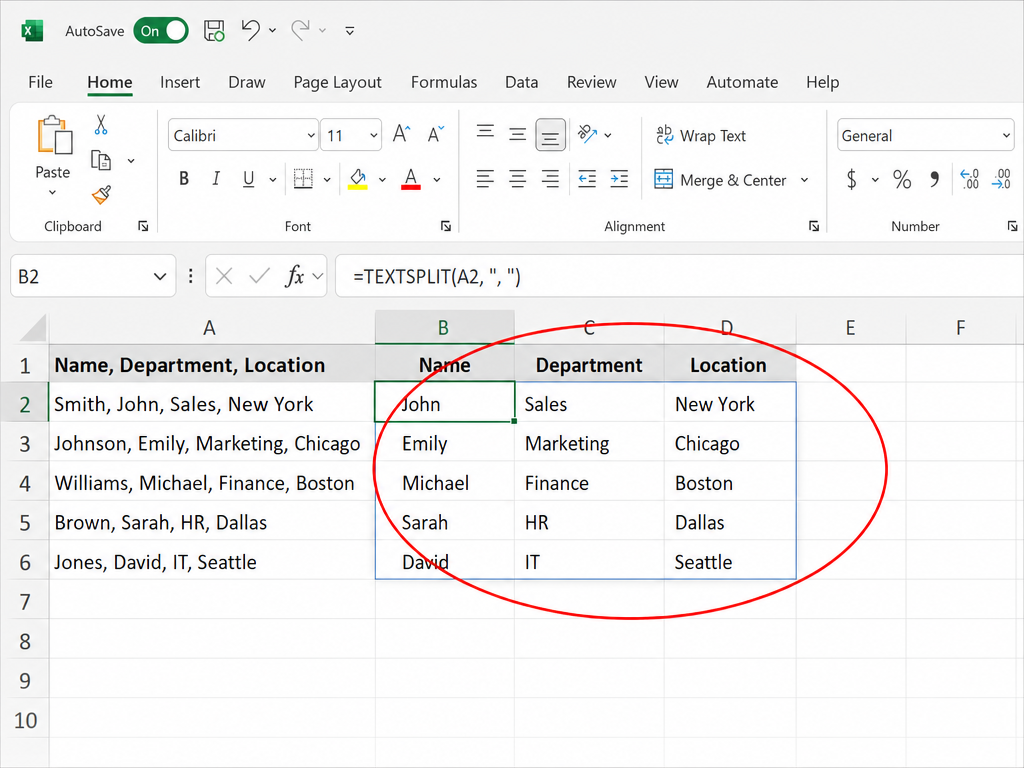Click the Accounting dollar format icon

tap(852, 179)
